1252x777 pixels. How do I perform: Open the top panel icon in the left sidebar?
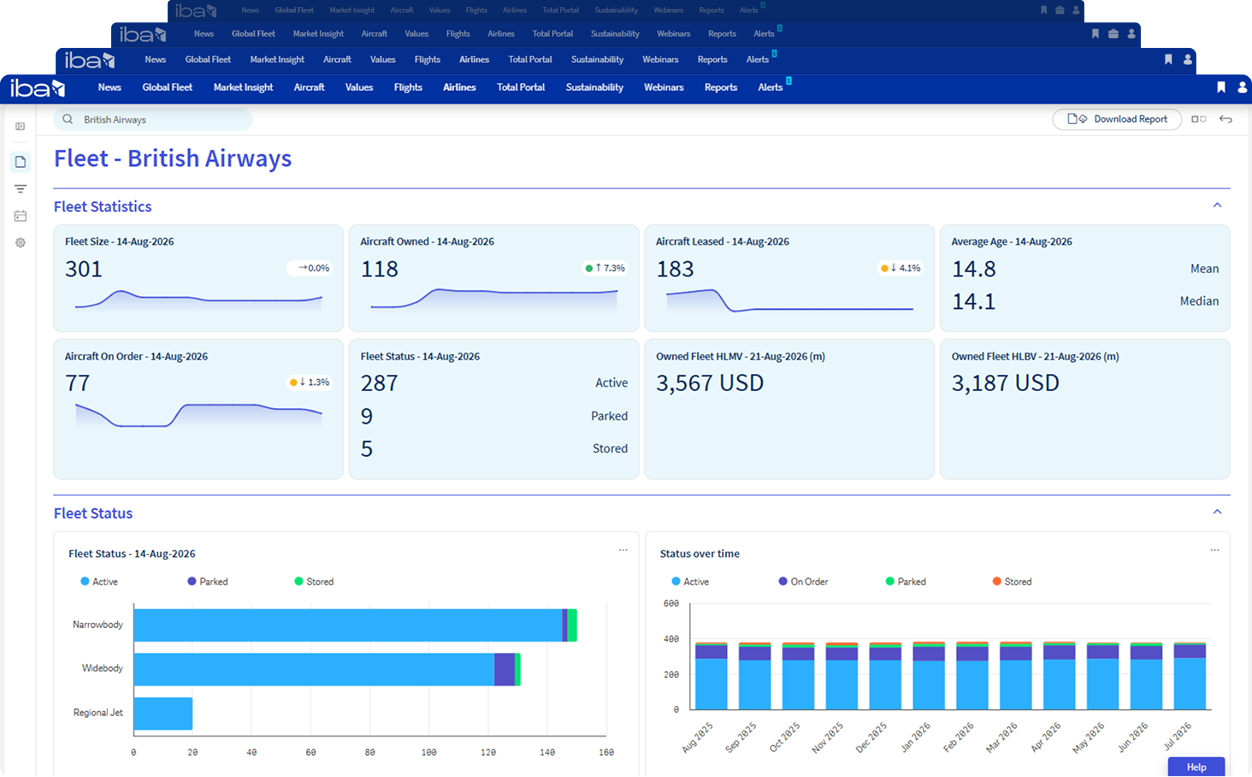tap(20, 127)
